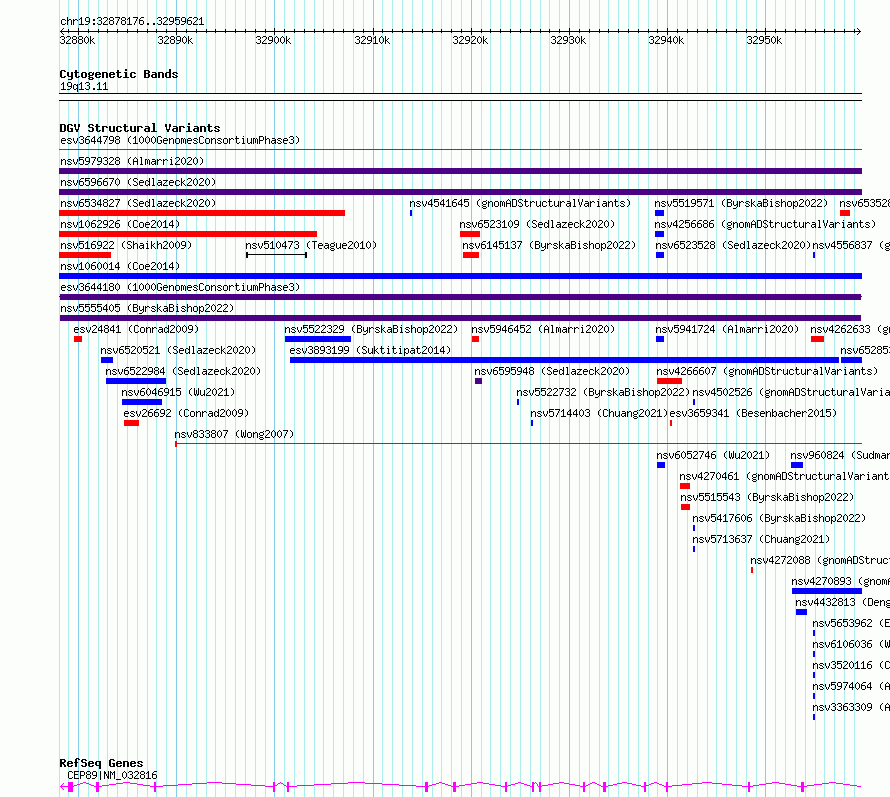
Task: Select nsv6523528 (Sedlazeck2020) label
Action: [733, 245]
